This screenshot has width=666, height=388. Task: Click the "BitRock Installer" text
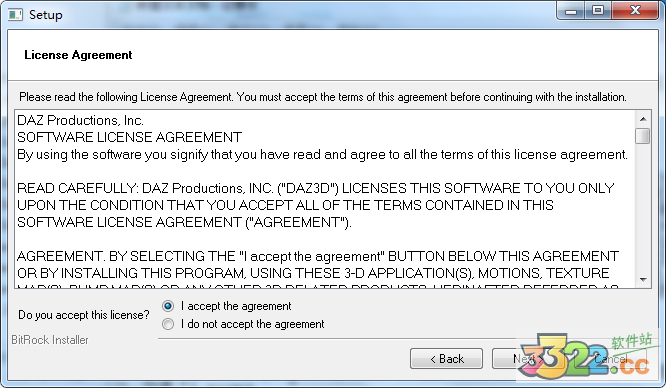(50, 340)
